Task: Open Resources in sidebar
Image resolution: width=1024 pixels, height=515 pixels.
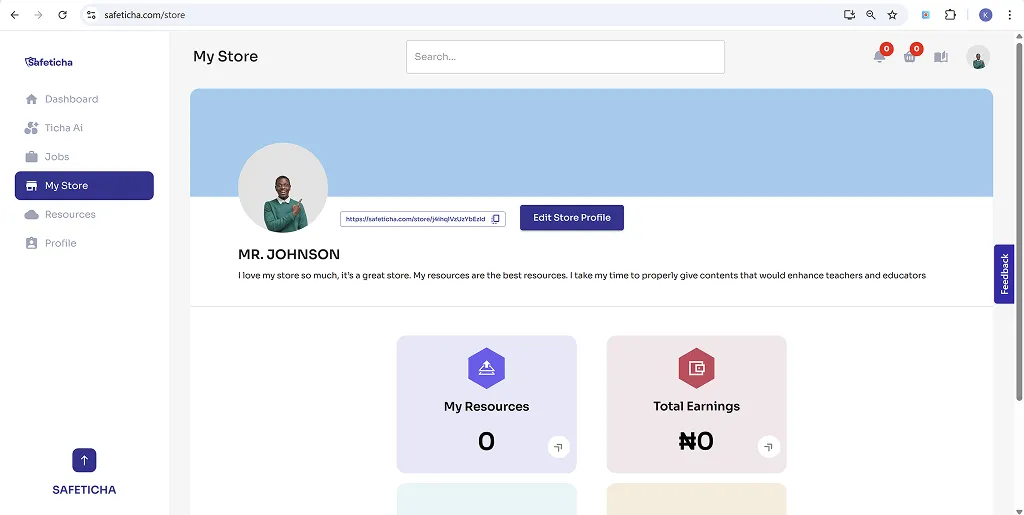Action: (84, 214)
